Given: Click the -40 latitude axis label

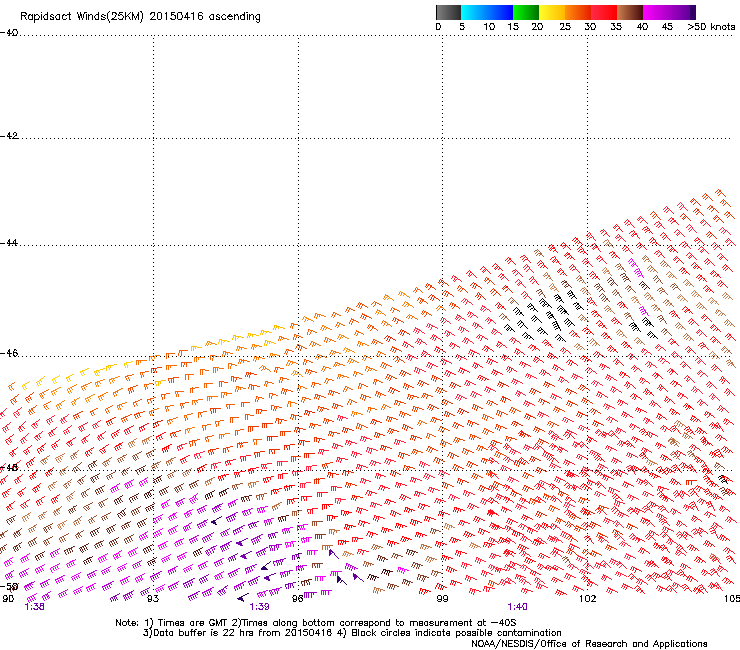Looking at the screenshot, I should point(9,33).
